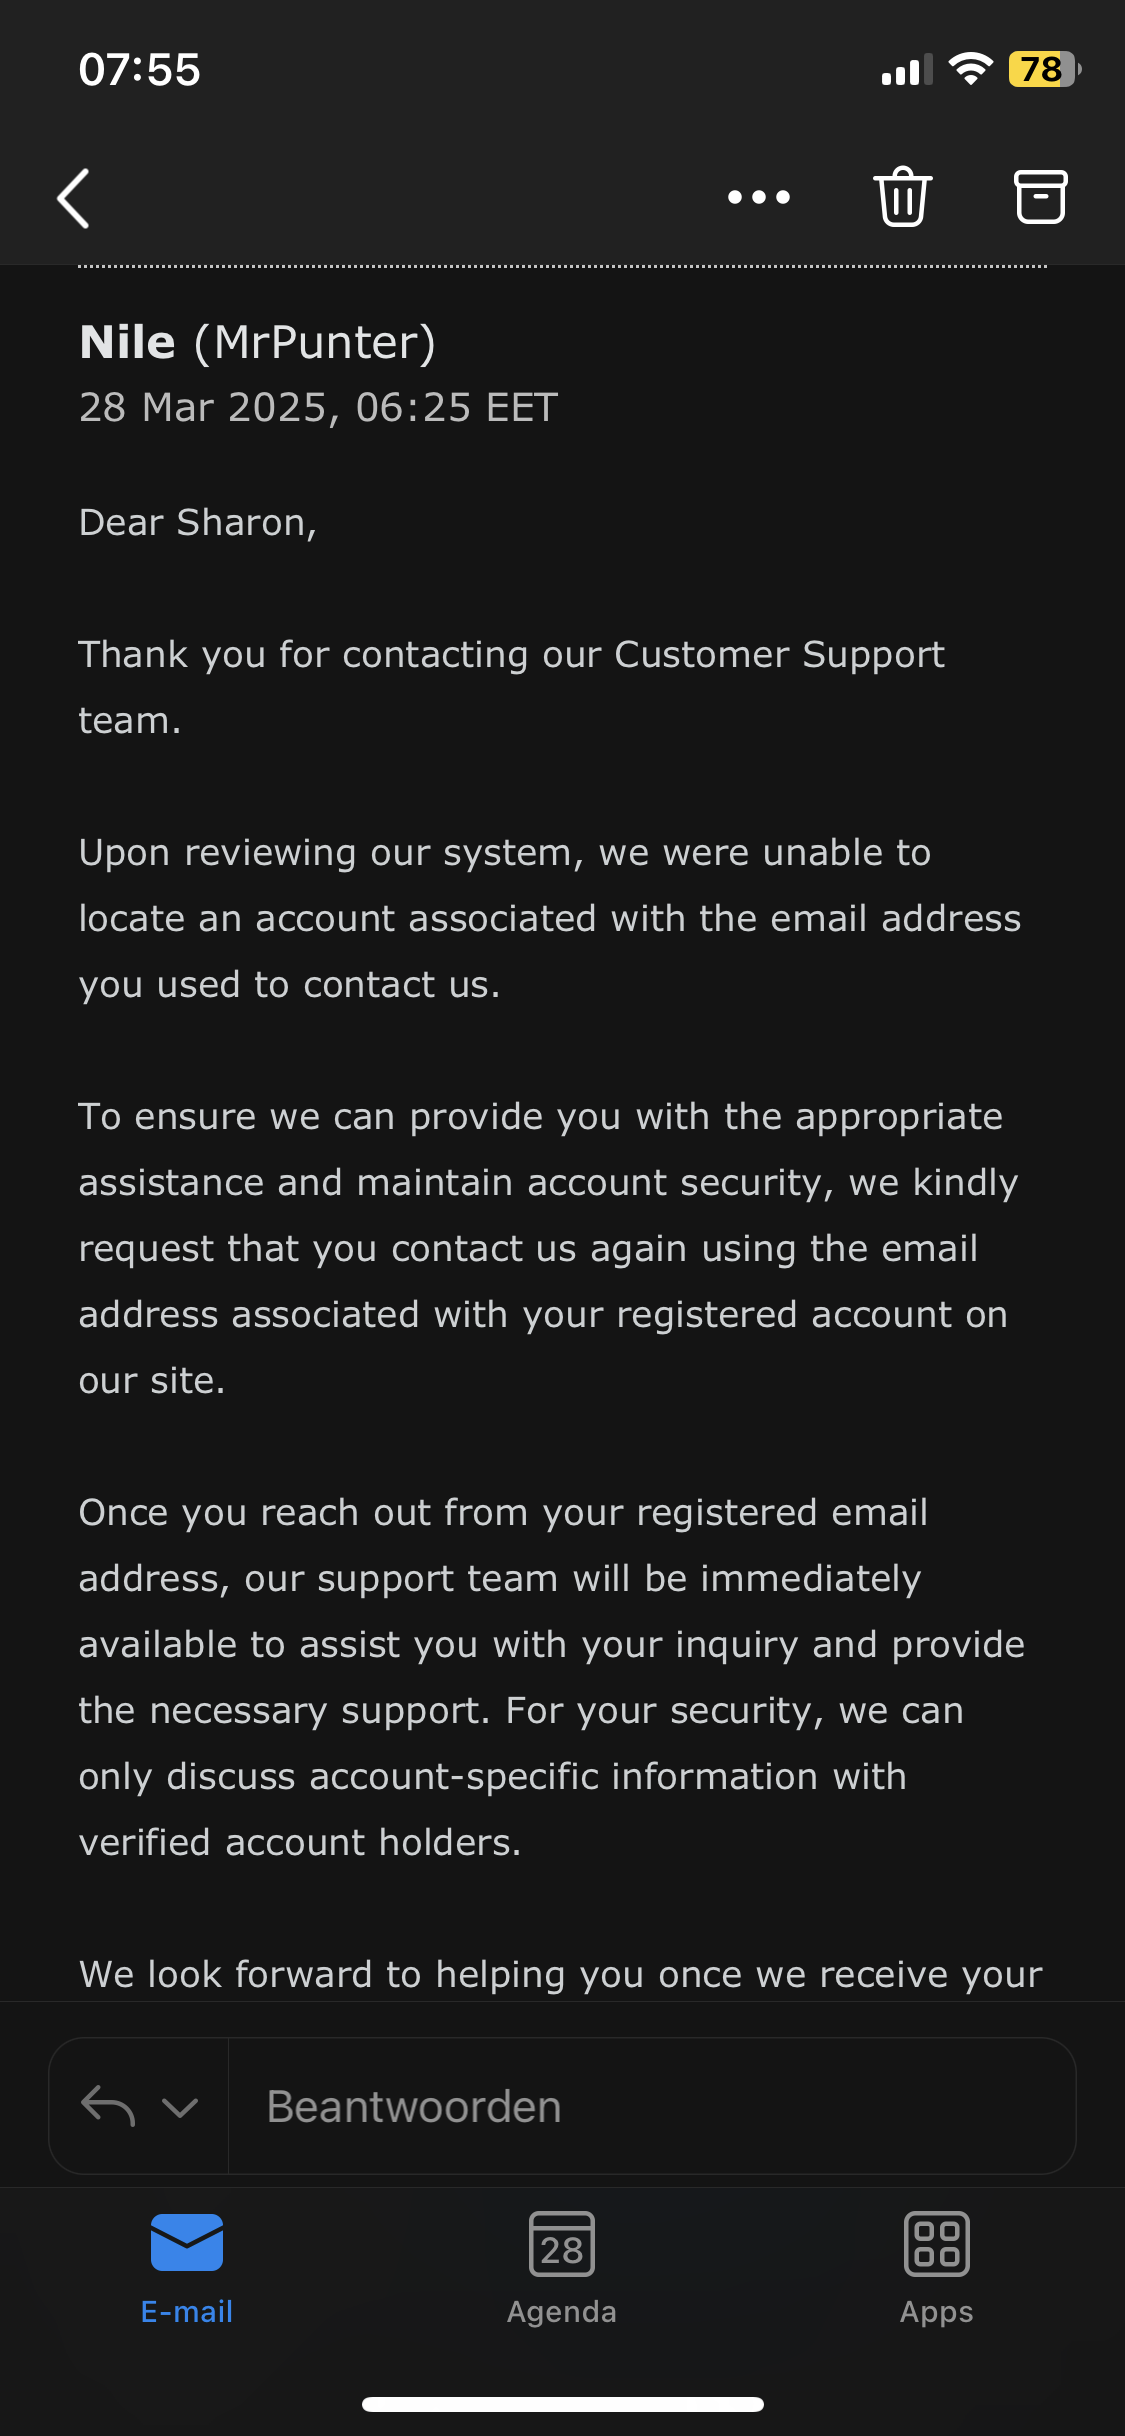Tap the Wi-Fi status icon
This screenshot has height=2436, width=1125.
[970, 69]
